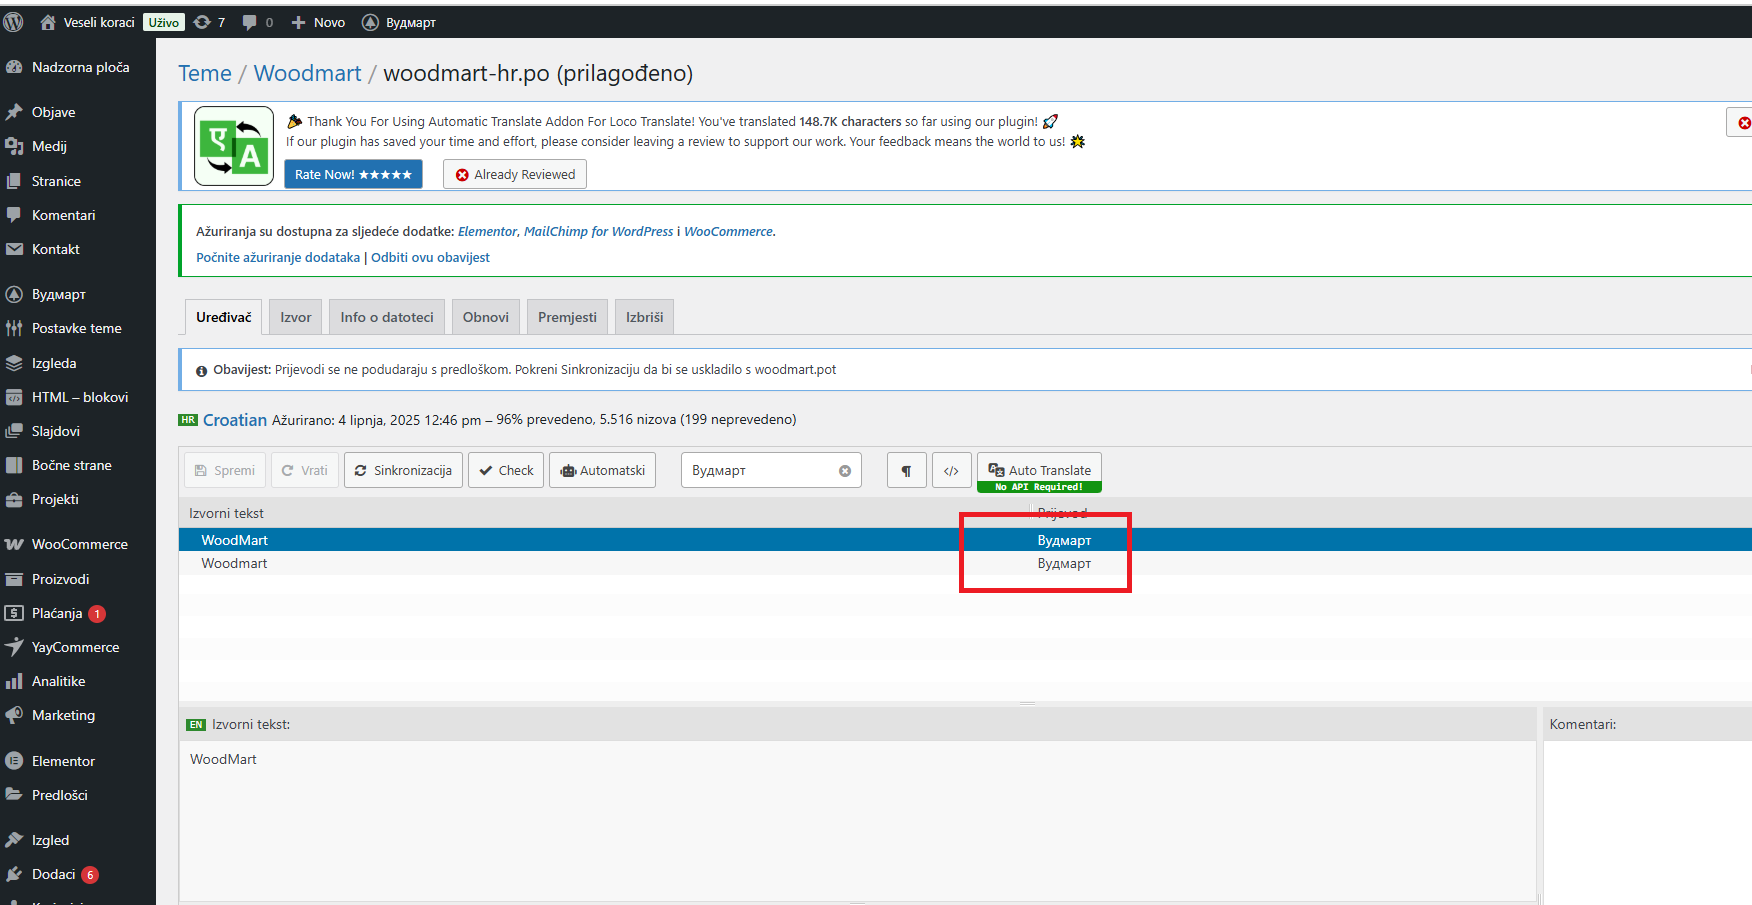1752x905 pixels.
Task: Toggle code view button
Action: [x=951, y=470]
